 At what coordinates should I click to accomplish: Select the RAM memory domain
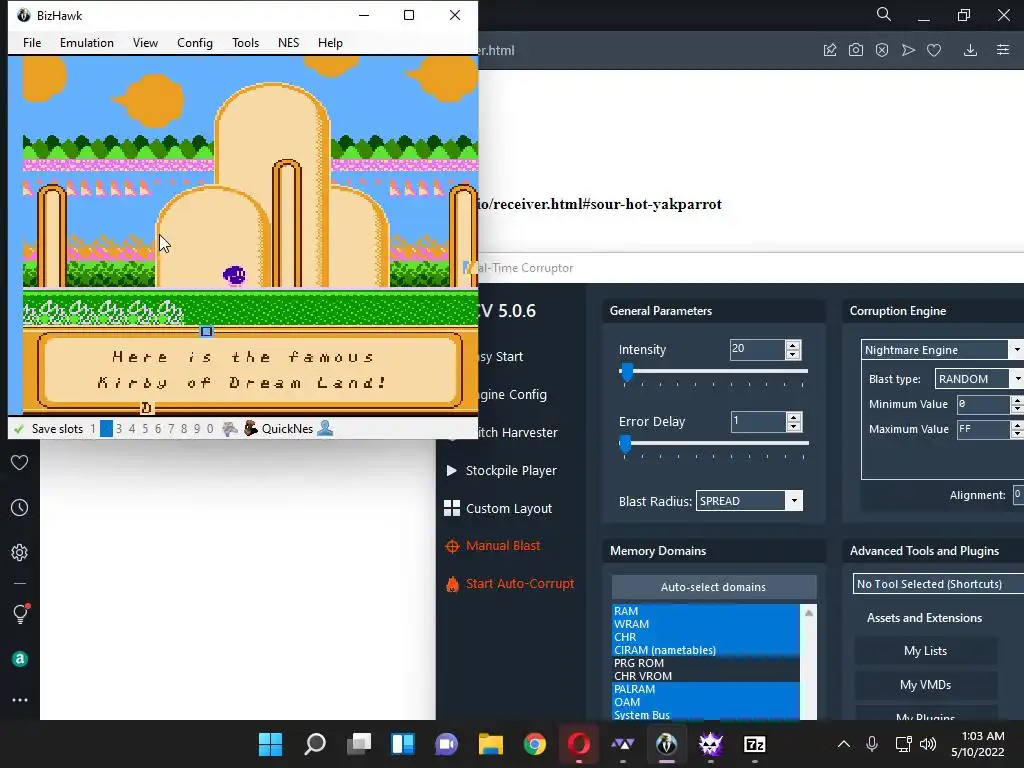point(705,611)
